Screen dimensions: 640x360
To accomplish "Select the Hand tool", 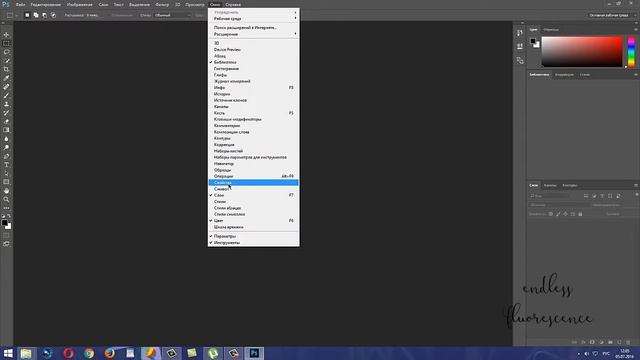I will pos(6,191).
